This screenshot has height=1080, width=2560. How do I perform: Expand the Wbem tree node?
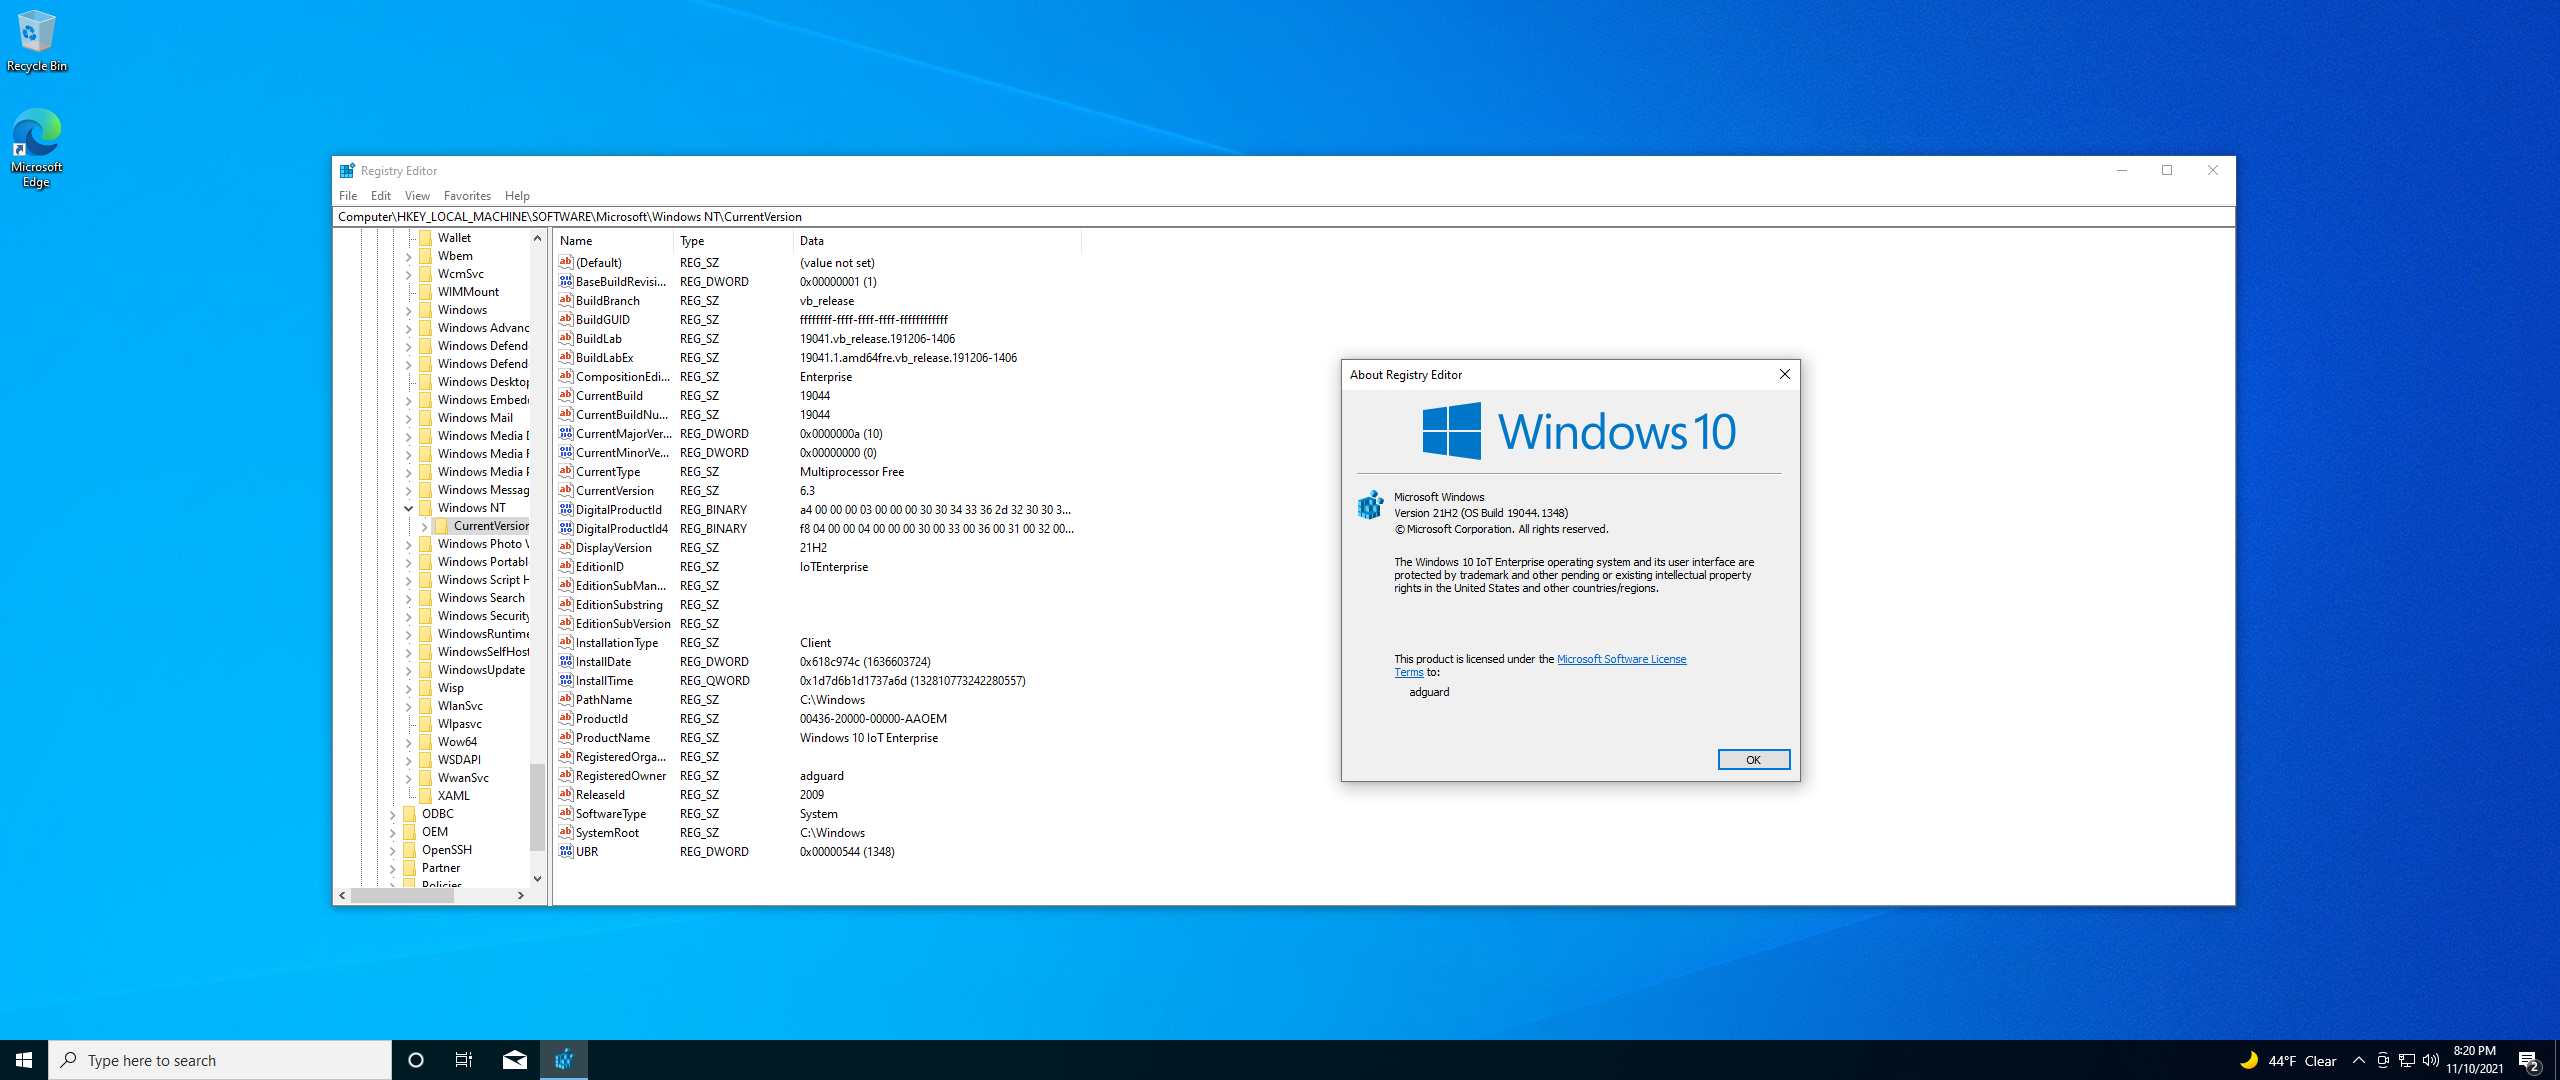tap(409, 256)
